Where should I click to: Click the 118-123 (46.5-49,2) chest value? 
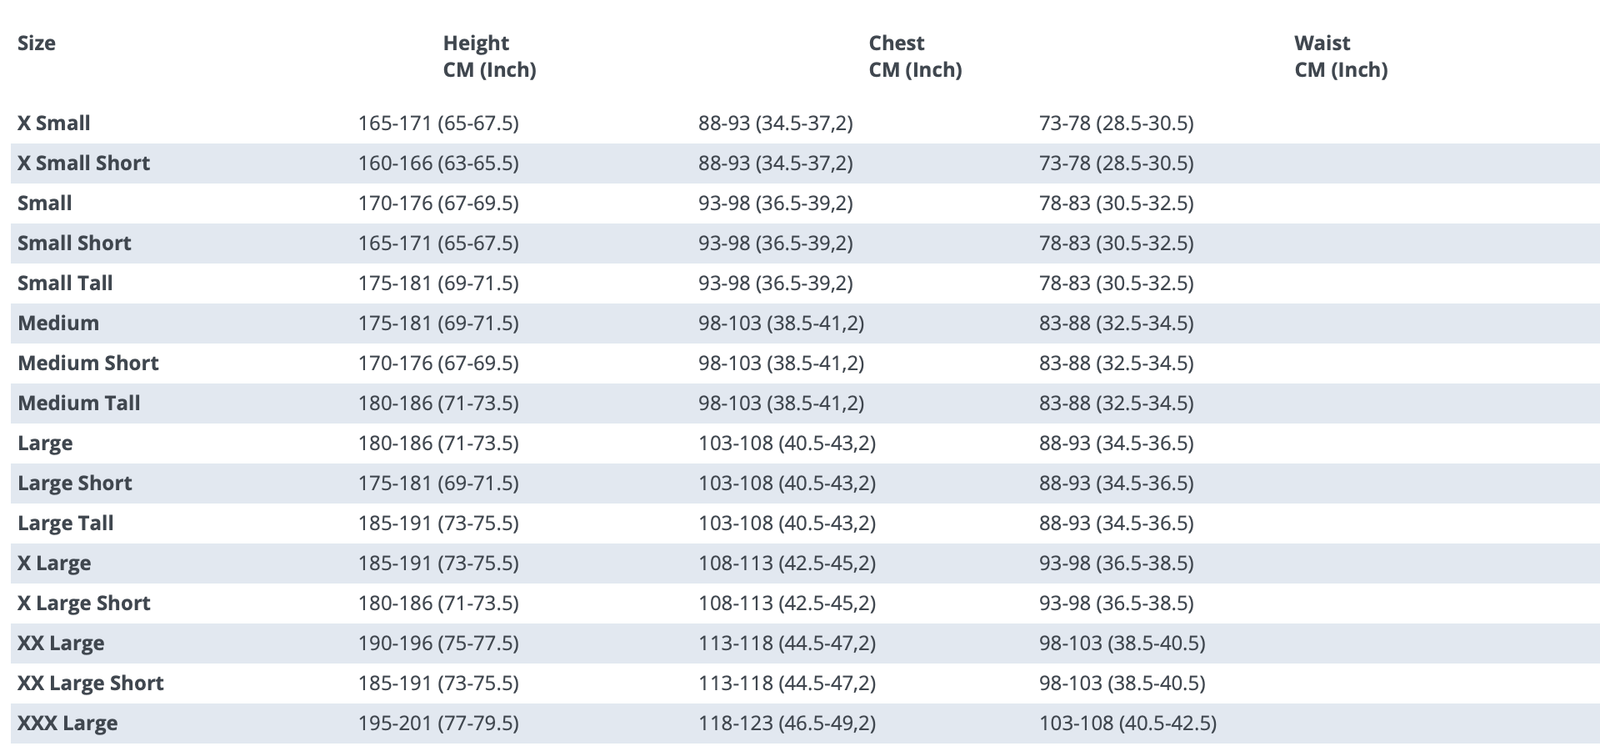point(787,723)
